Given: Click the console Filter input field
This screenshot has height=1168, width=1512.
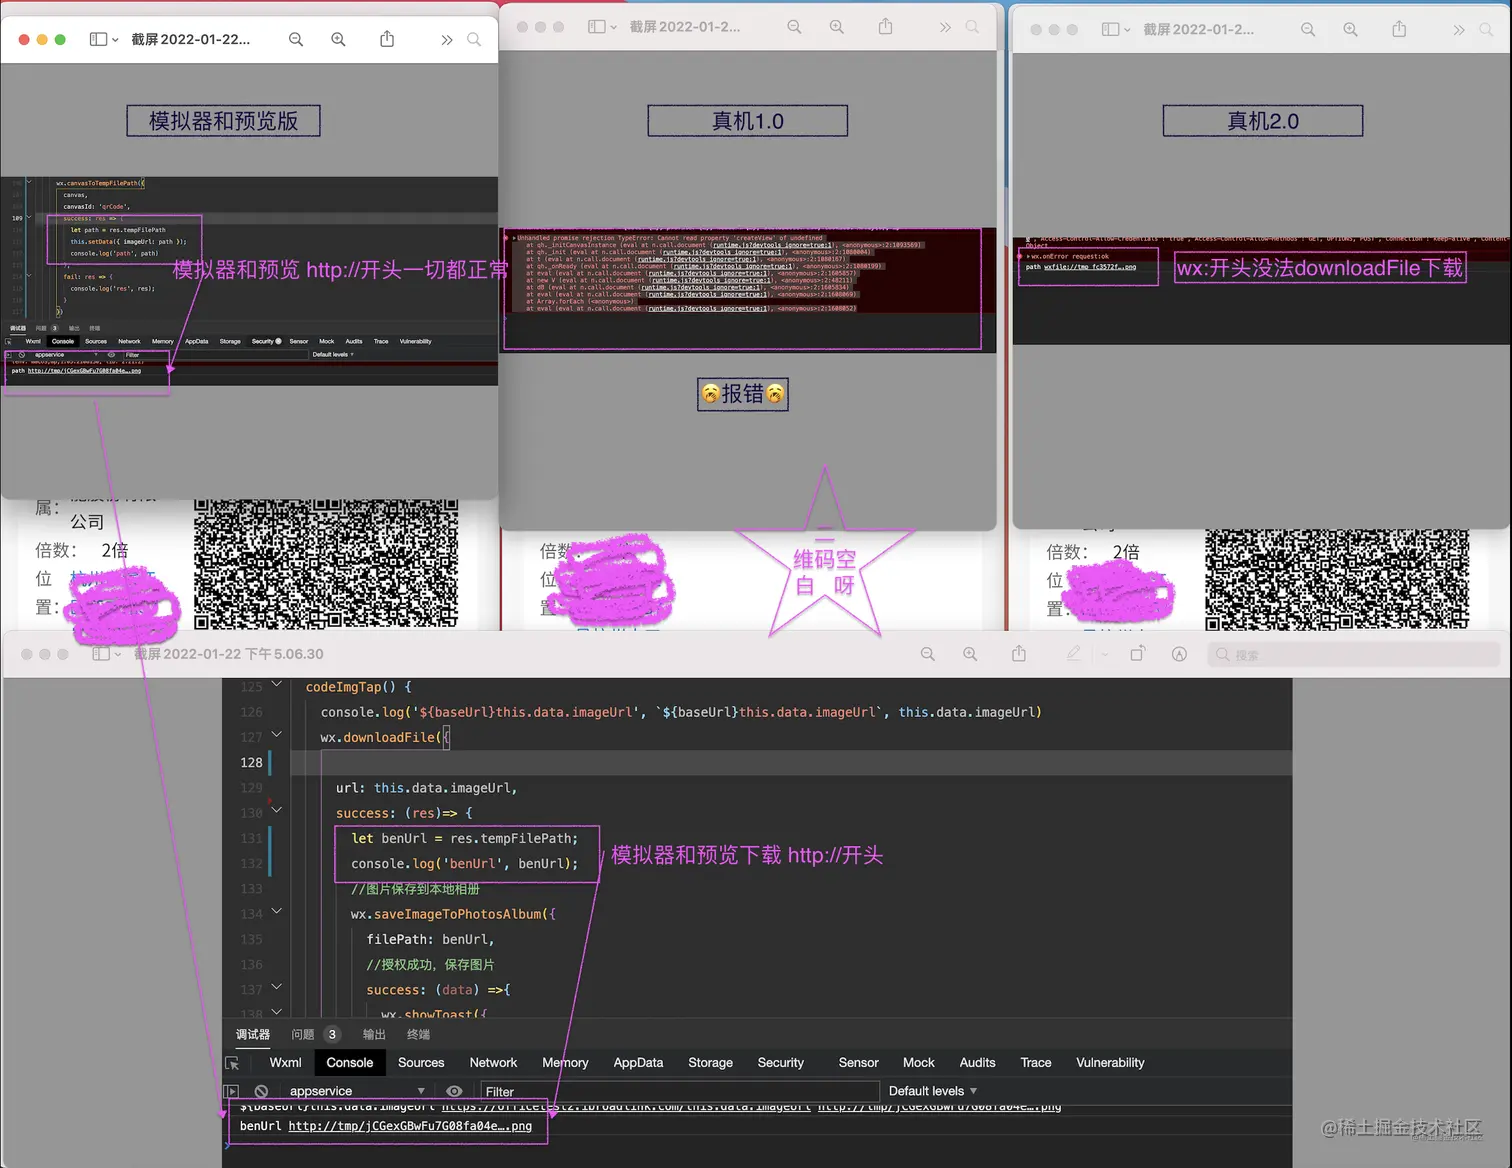Looking at the screenshot, I should (680, 1092).
